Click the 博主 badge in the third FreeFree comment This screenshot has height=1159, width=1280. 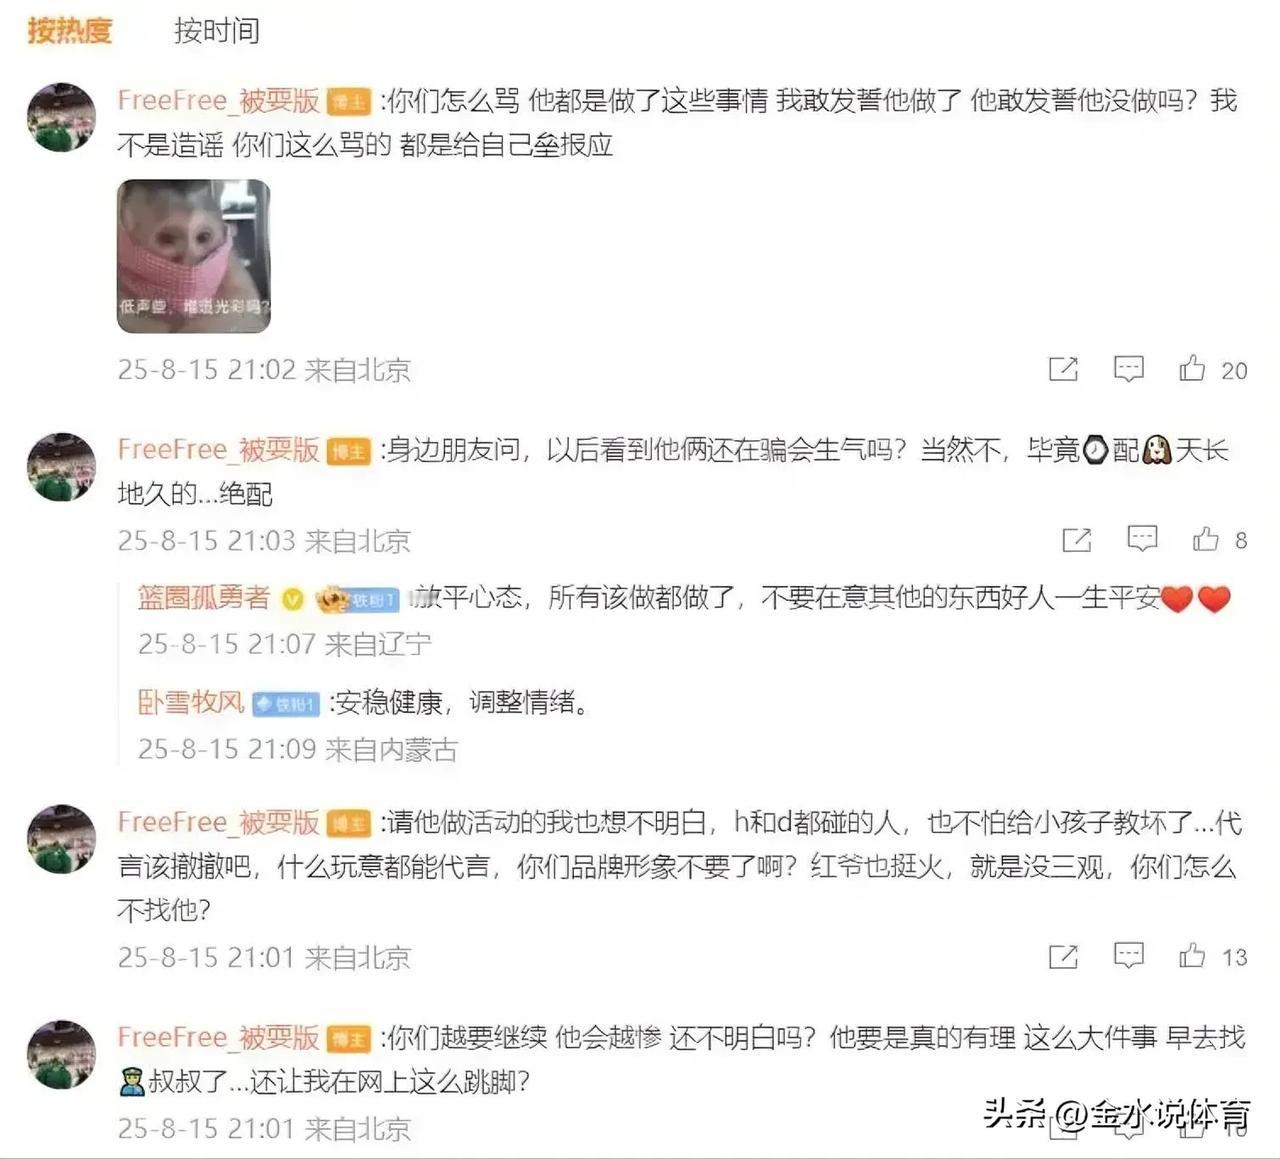[x=350, y=824]
